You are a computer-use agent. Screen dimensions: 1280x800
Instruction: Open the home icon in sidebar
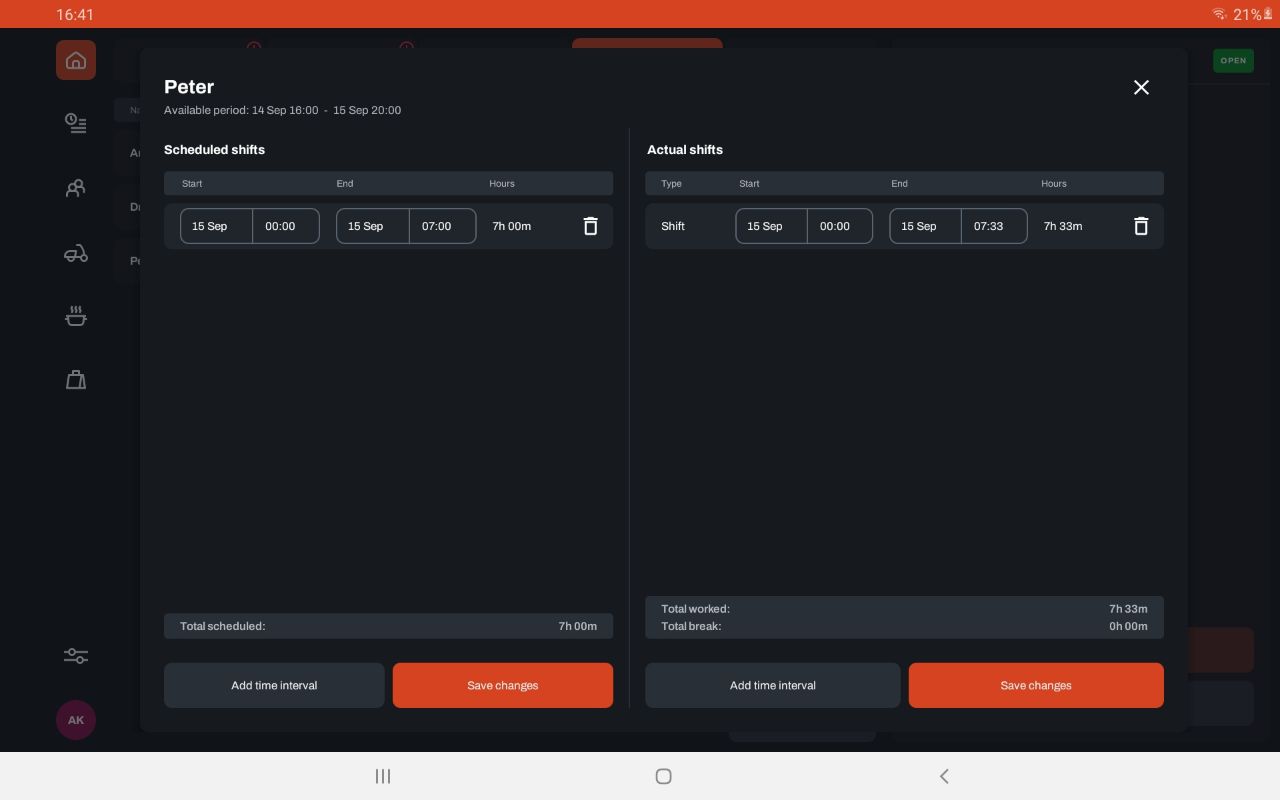[76, 61]
